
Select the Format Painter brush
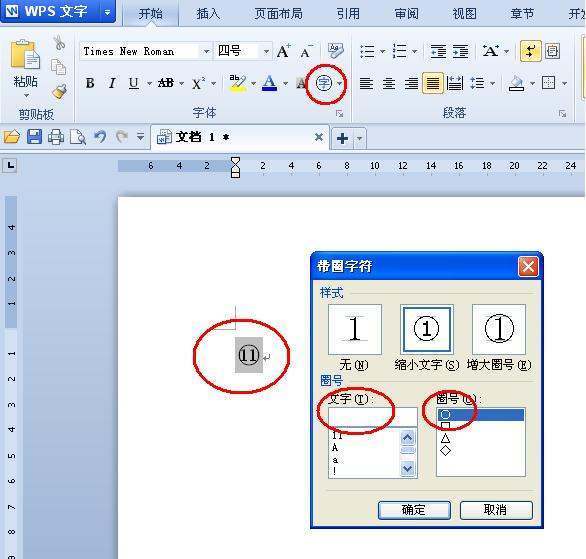point(59,92)
